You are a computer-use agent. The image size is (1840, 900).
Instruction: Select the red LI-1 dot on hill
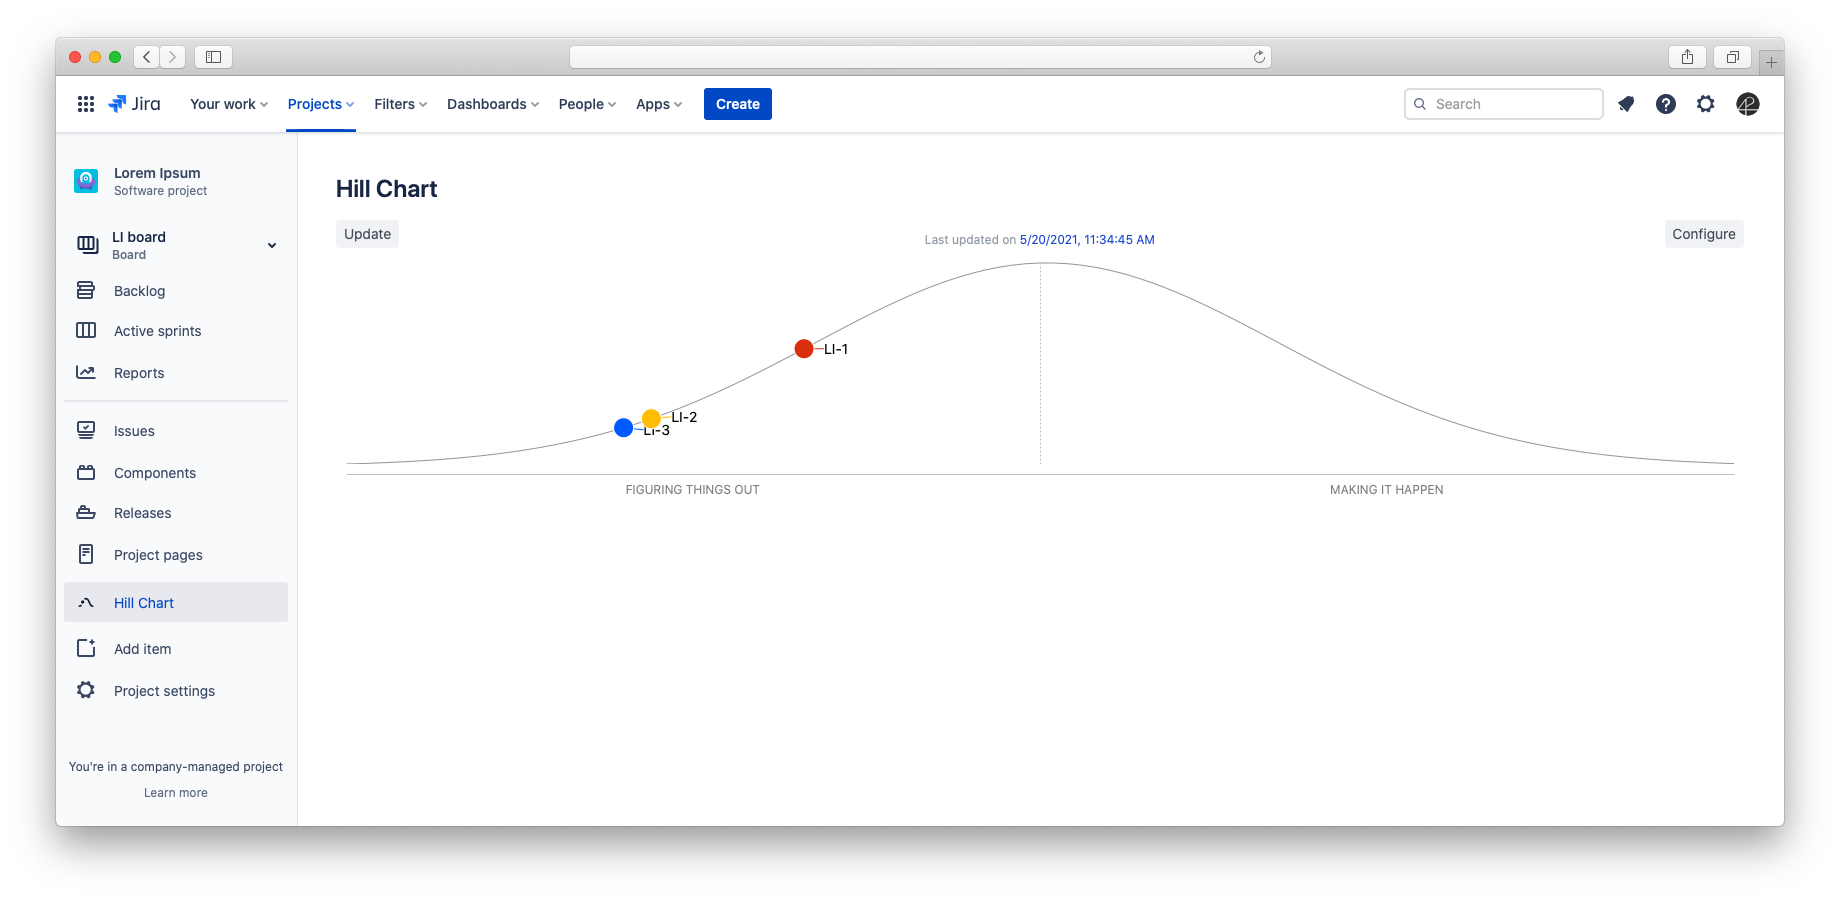point(804,349)
